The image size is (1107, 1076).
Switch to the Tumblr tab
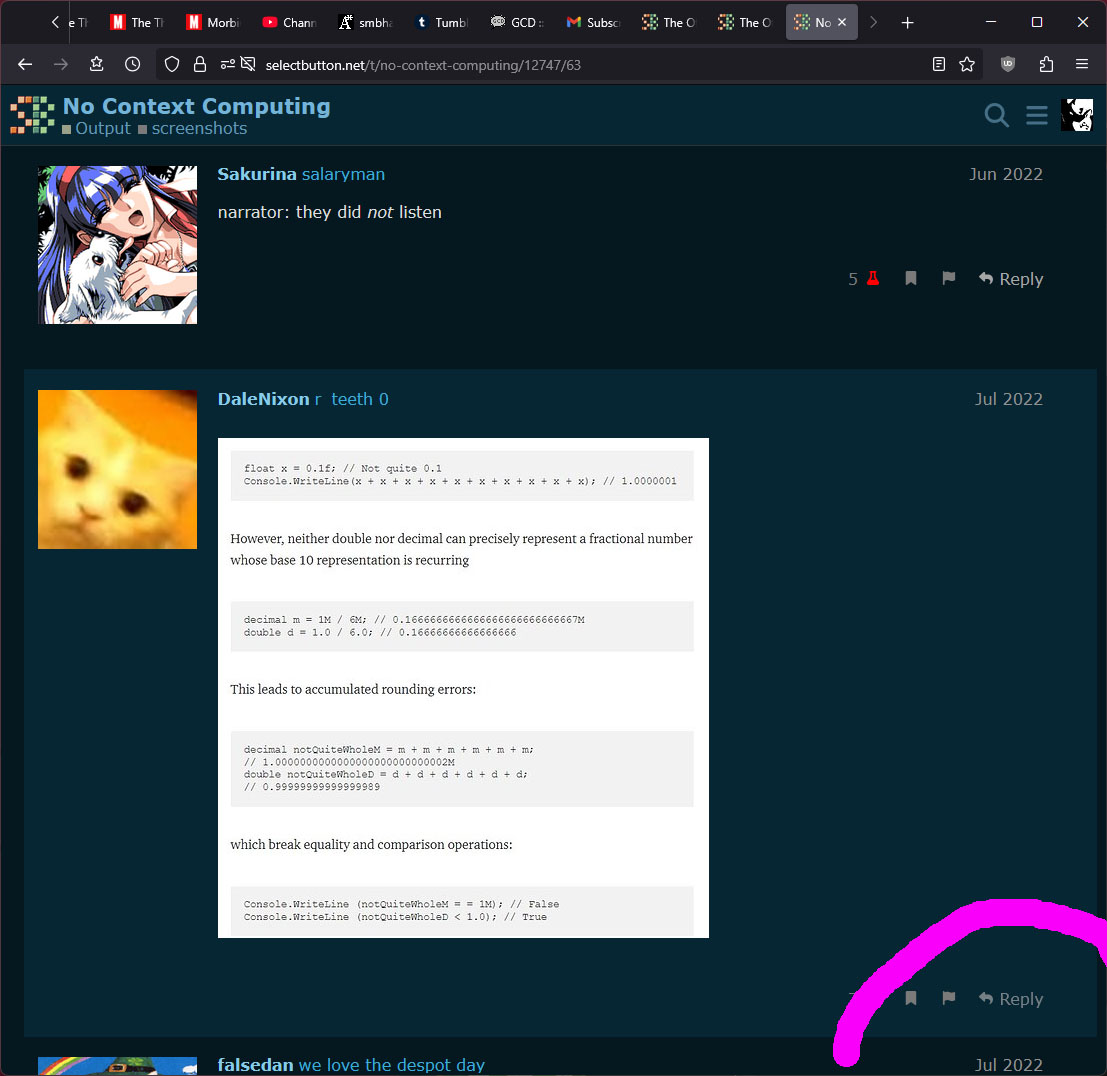click(x=445, y=22)
